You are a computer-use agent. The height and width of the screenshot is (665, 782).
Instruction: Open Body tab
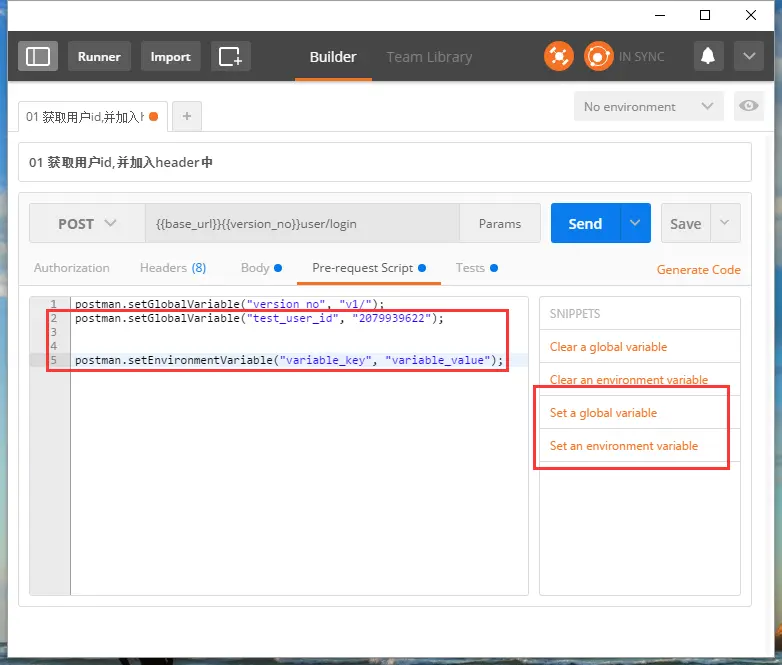coord(261,268)
